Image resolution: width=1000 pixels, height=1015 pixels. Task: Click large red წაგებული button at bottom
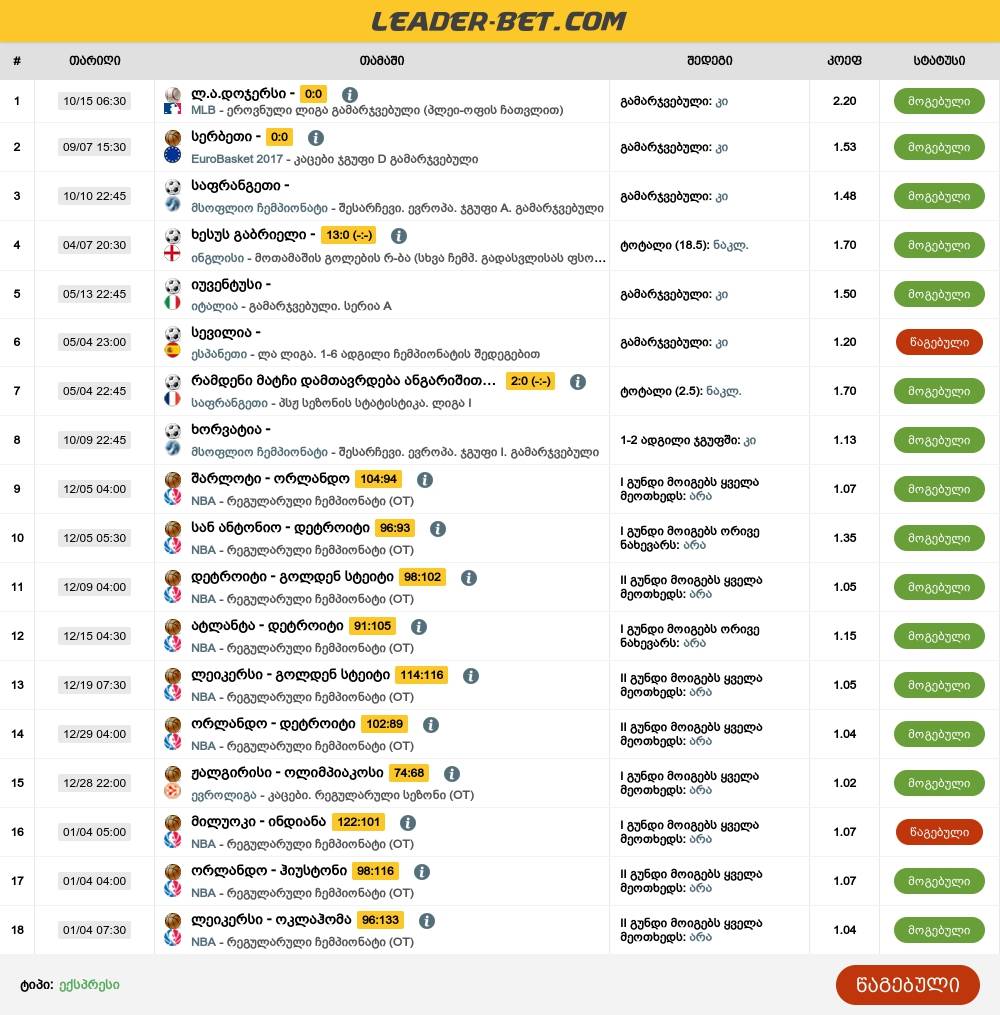(907, 985)
